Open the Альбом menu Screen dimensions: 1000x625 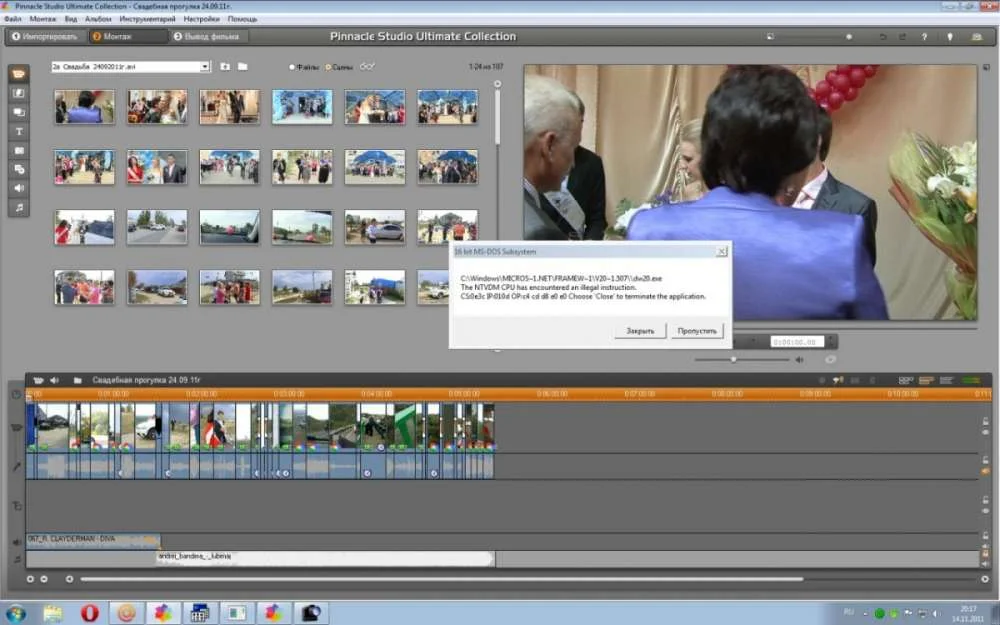[x=99, y=19]
